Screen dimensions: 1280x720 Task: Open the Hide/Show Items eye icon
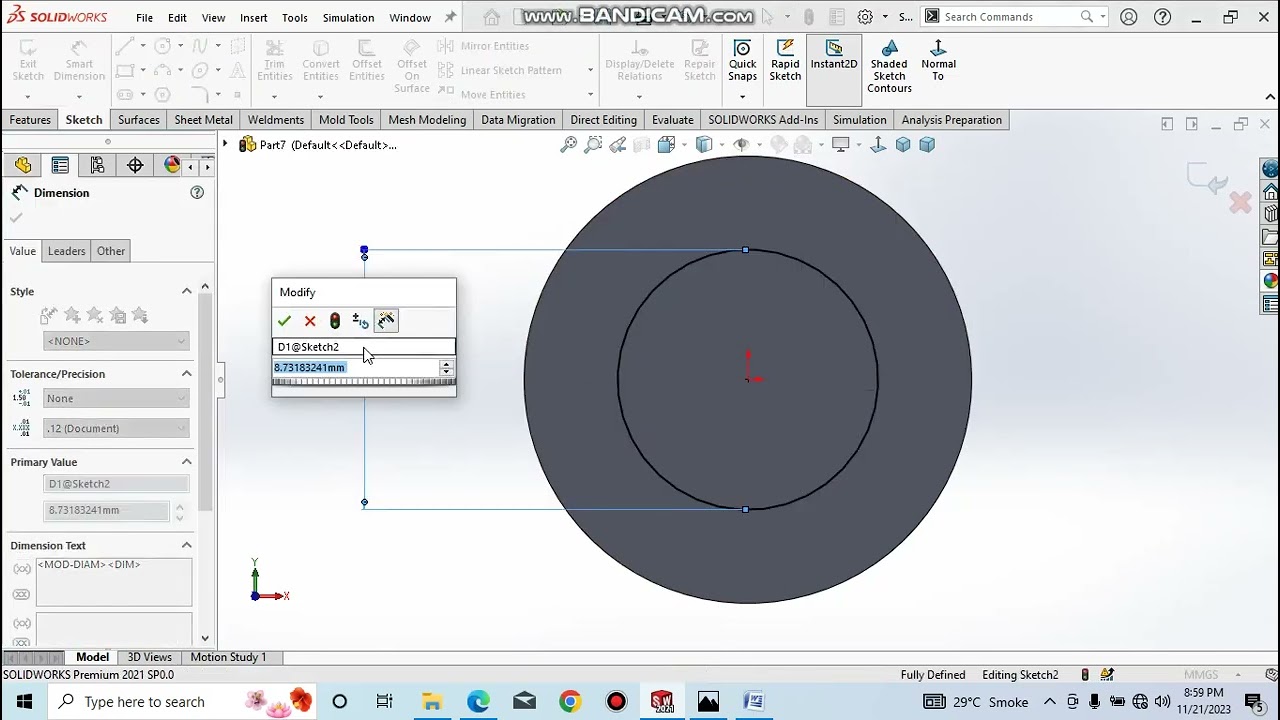coord(741,145)
